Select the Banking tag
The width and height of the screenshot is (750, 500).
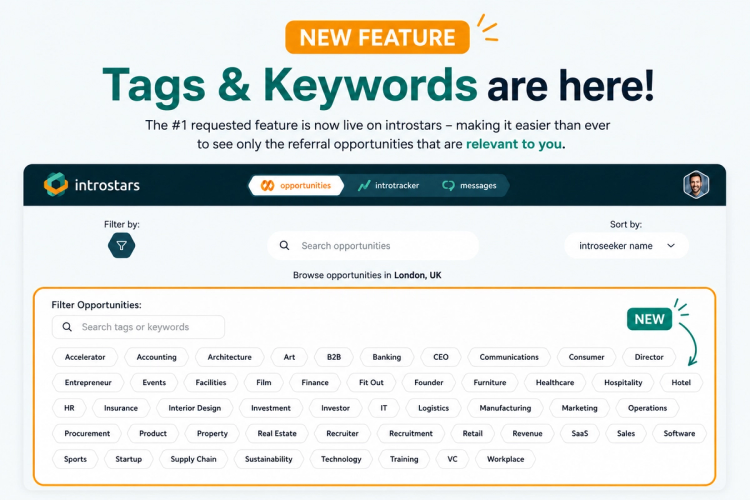click(386, 357)
